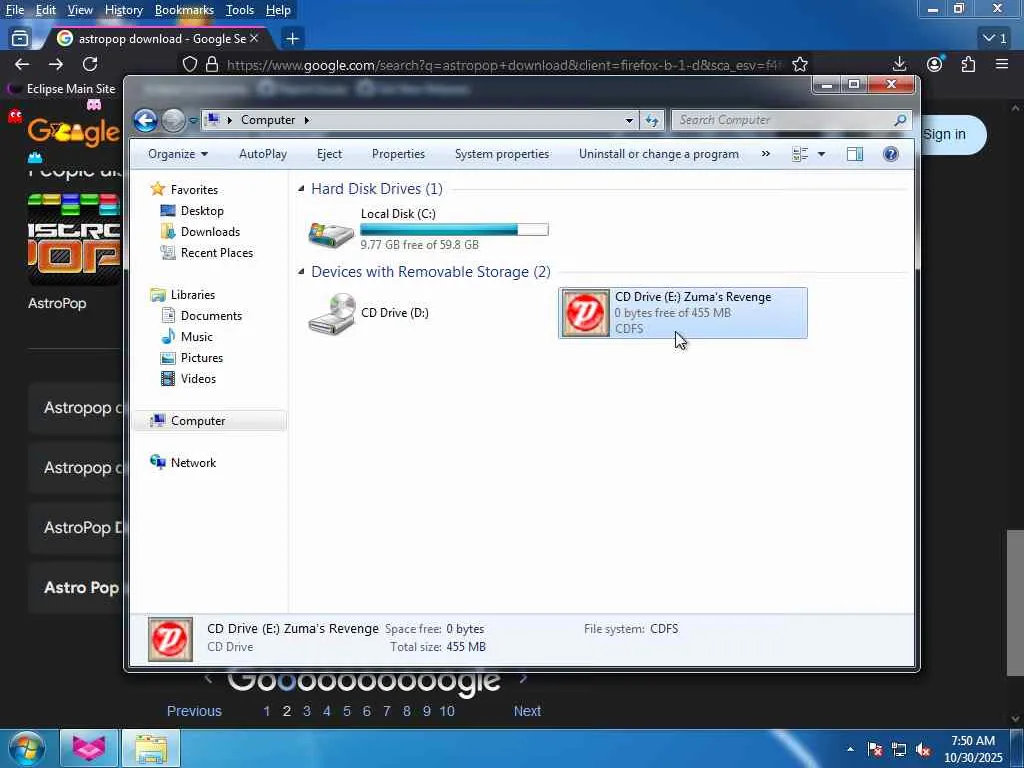The image size is (1024, 768).
Task: Click the Local Disk (C:) usage bar
Action: [x=454, y=229]
